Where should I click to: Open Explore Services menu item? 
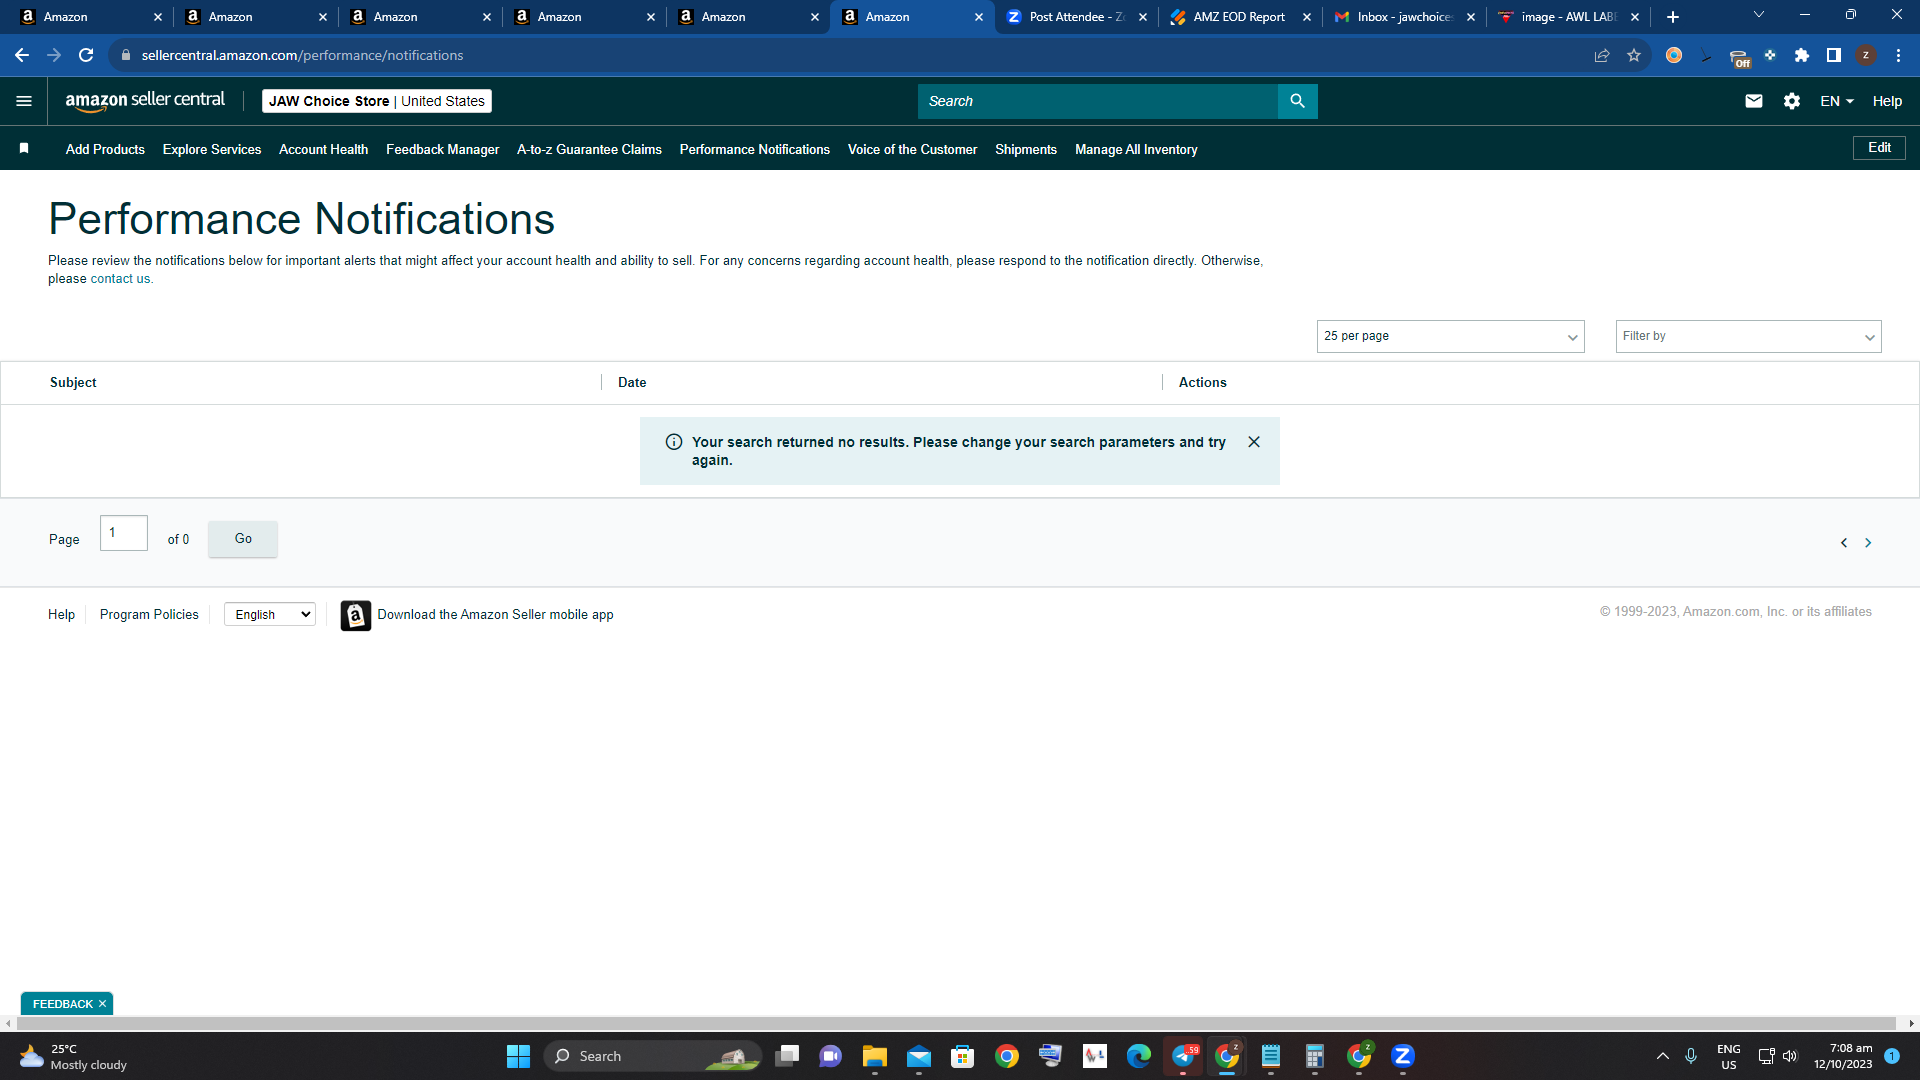click(212, 149)
